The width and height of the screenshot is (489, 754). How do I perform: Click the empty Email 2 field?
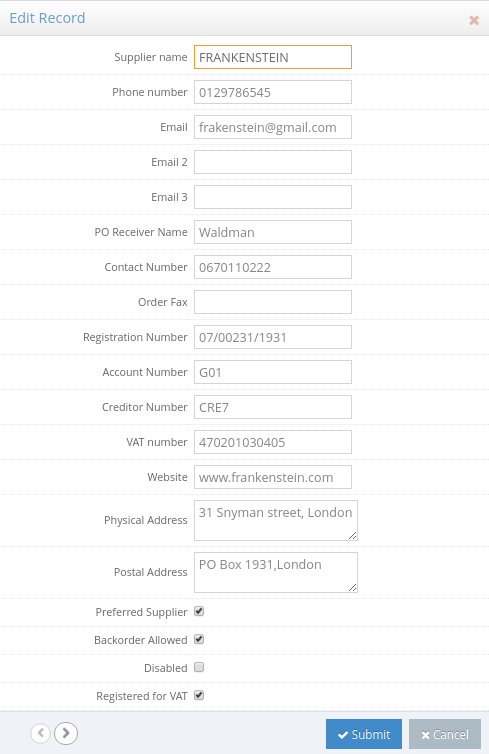click(x=273, y=162)
